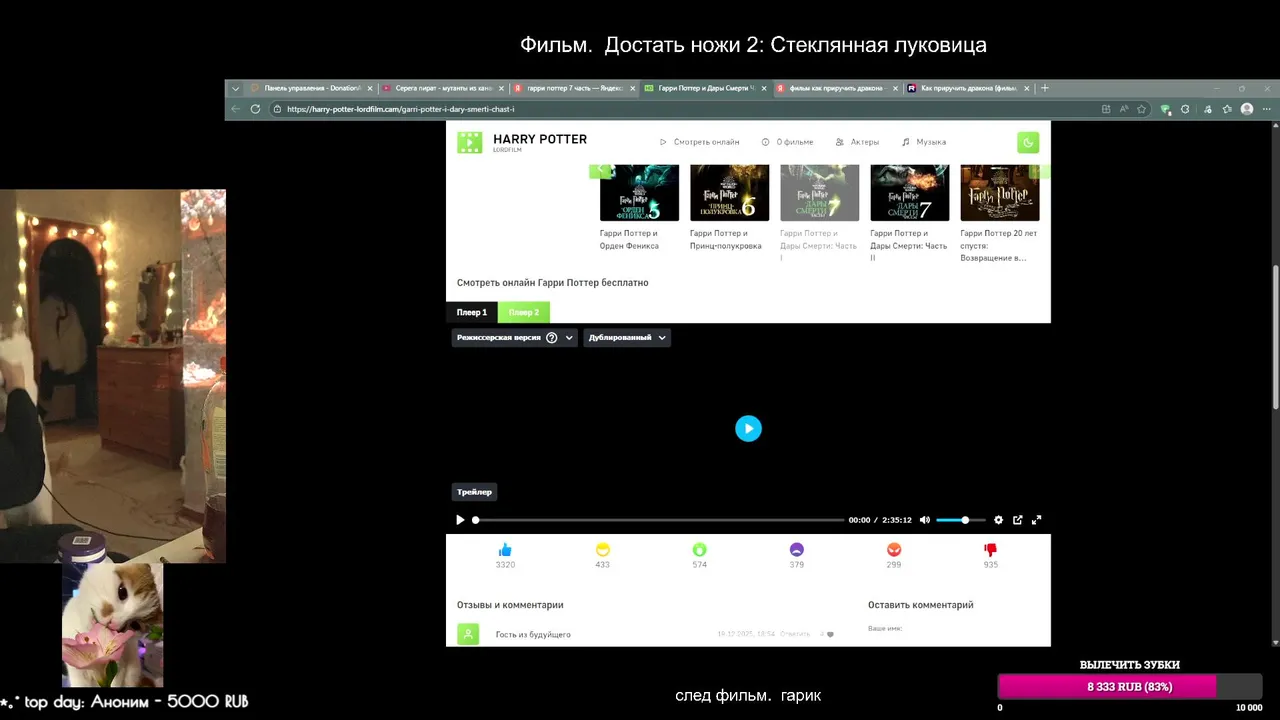Click the Оставить комментарий heading
Viewport: 1280px width, 720px height.
(x=920, y=605)
